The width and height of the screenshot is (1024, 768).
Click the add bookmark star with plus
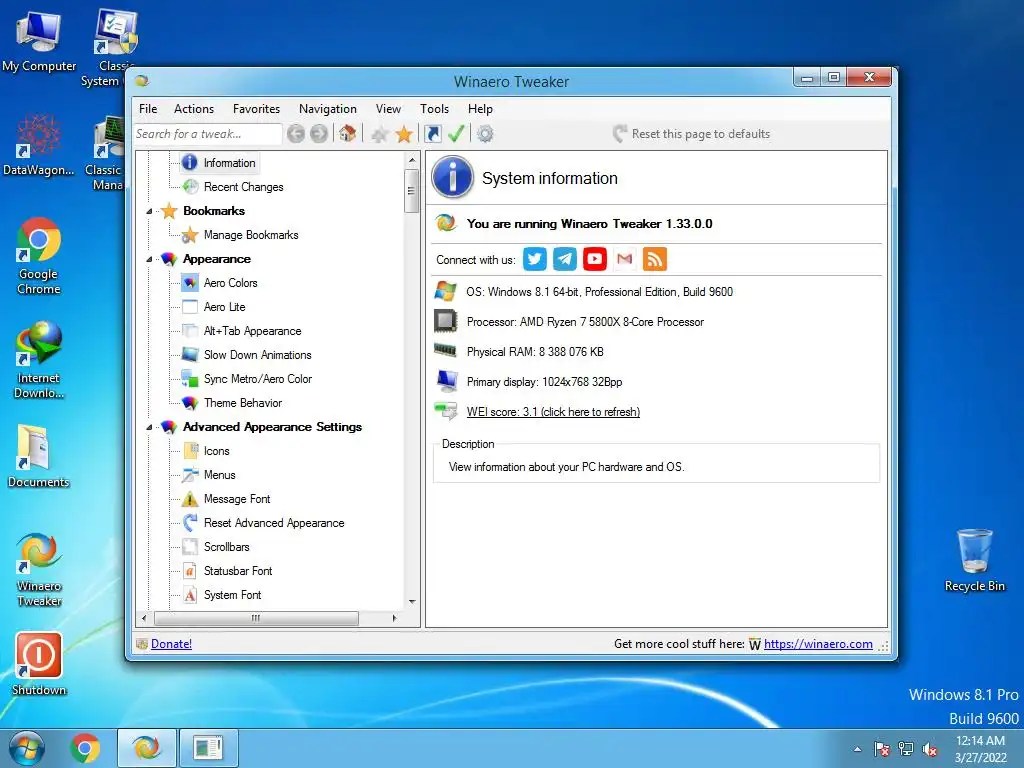click(x=379, y=134)
